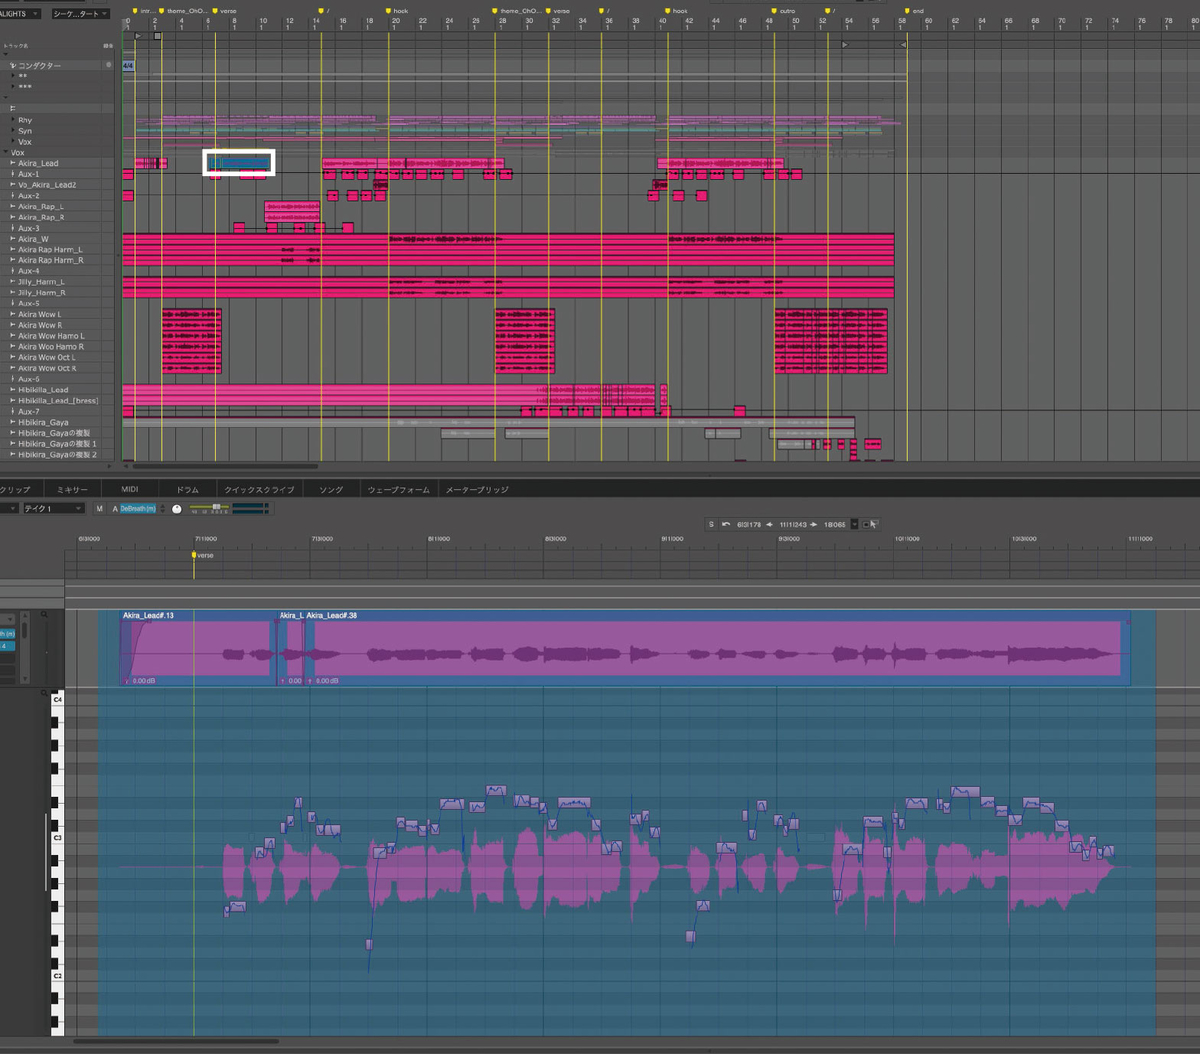Click the undo arrow icon
Image resolution: width=1200 pixels, height=1054 pixels.
point(726,524)
